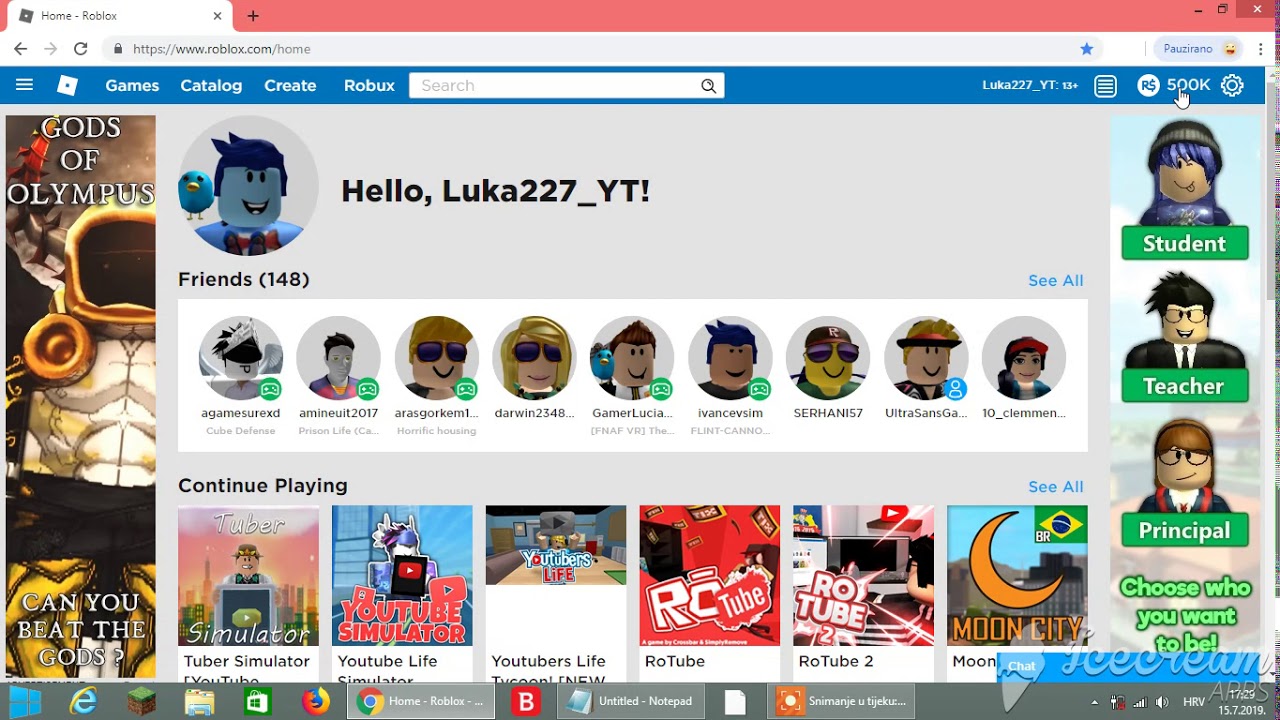Open the Create page
The image size is (1280, 720).
click(x=290, y=86)
